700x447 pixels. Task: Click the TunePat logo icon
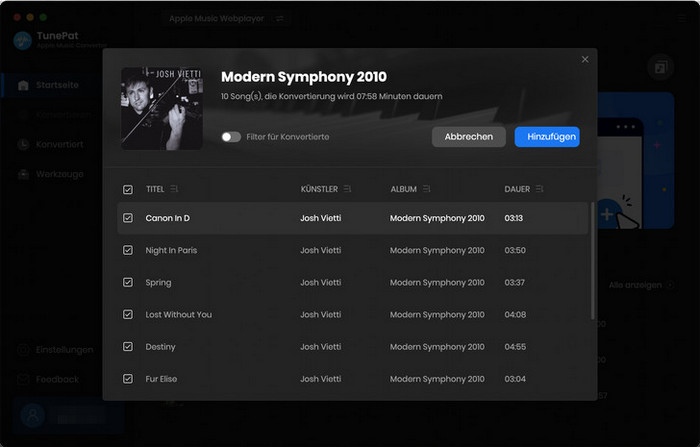22,41
